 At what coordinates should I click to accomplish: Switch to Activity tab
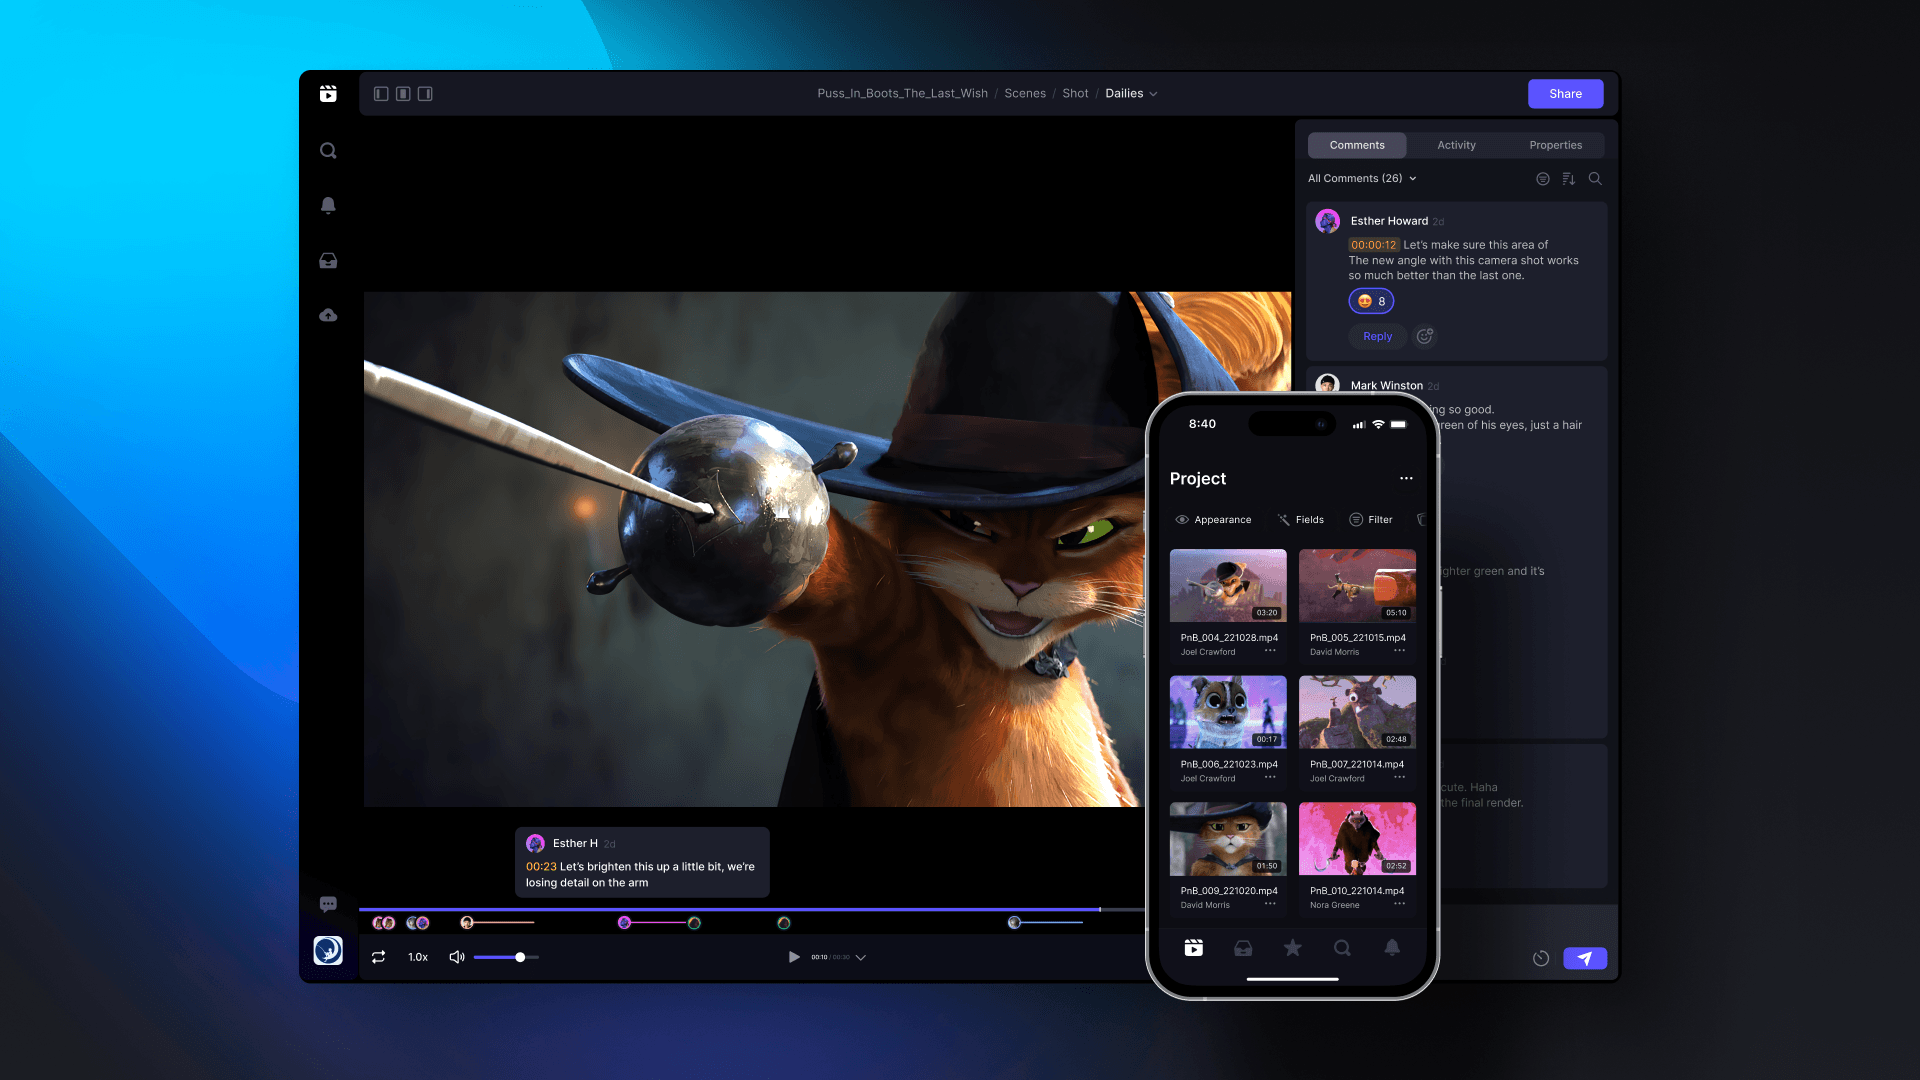point(1456,145)
